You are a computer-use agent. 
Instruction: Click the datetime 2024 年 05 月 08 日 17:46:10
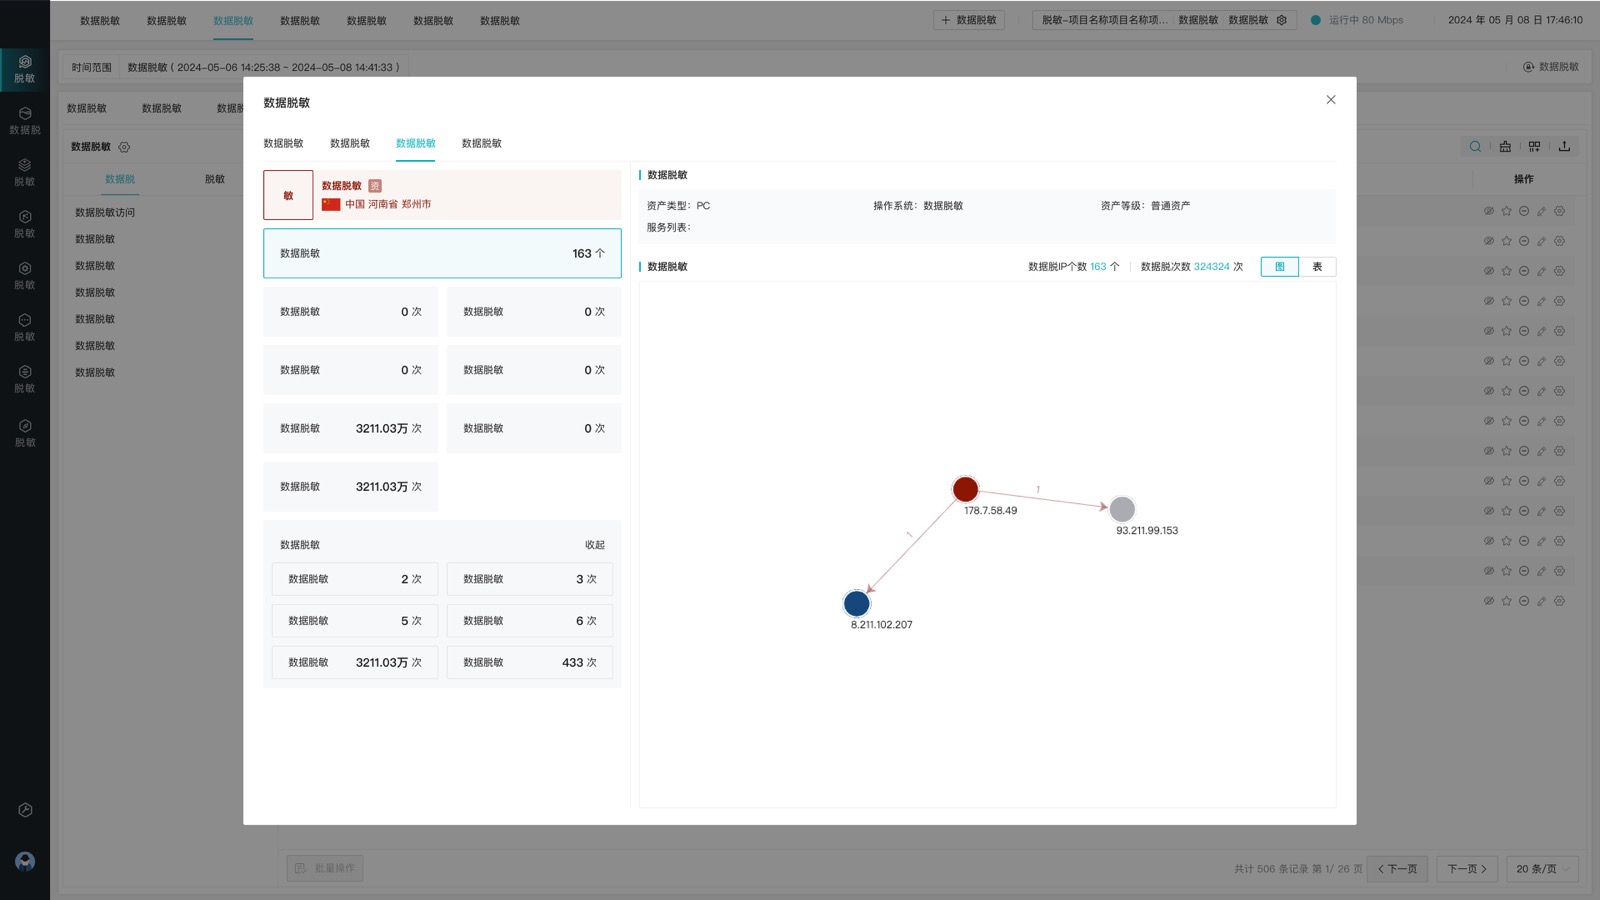tap(1515, 20)
